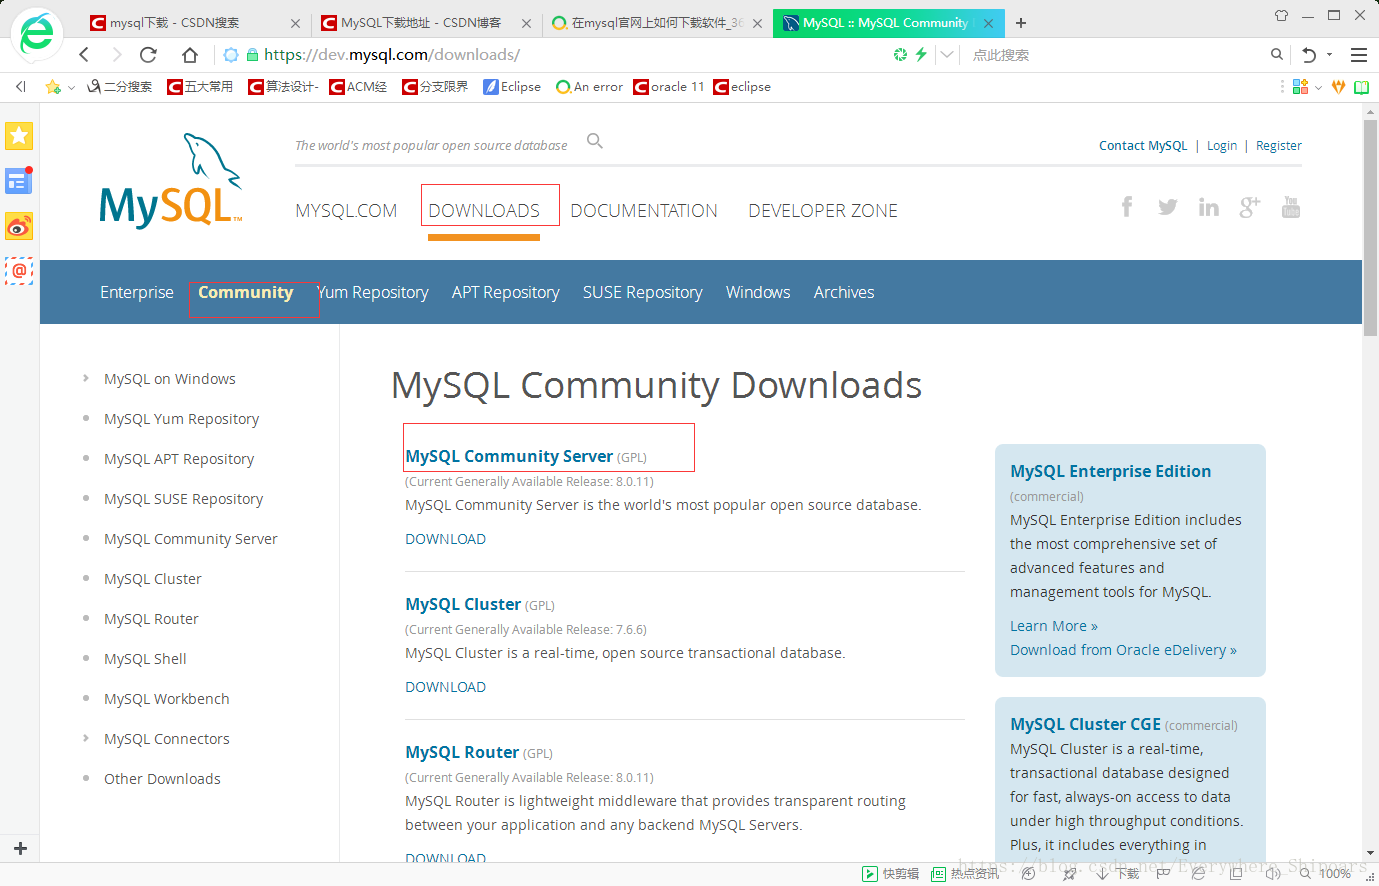Open the mail @ icon in the left sidebar
Screen dimensions: 1379x886
pyautogui.click(x=19, y=271)
